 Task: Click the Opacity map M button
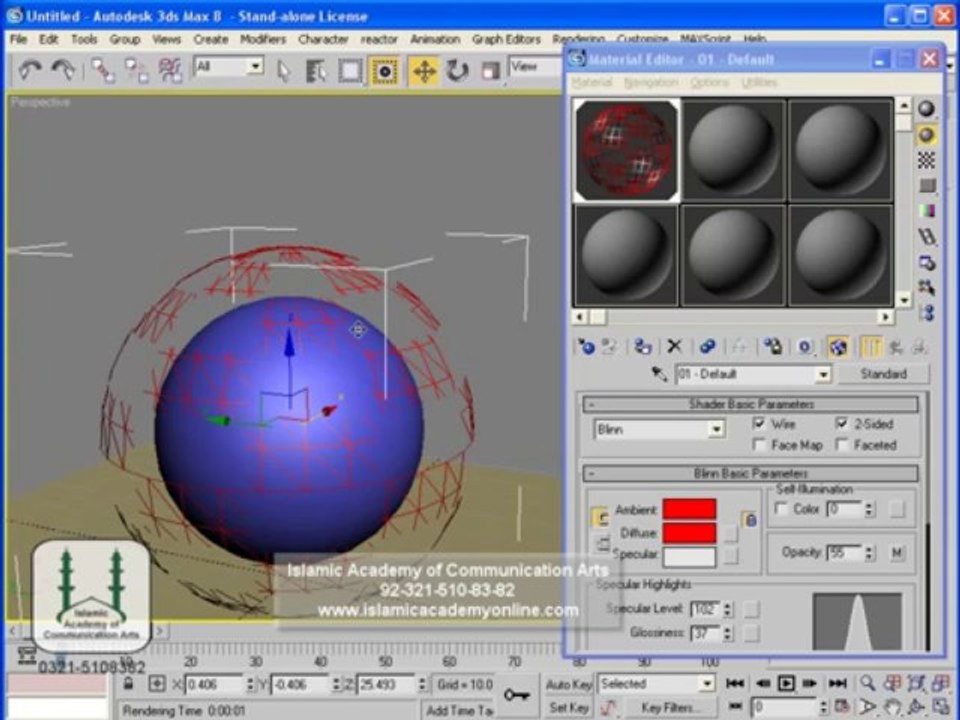pyautogui.click(x=896, y=553)
